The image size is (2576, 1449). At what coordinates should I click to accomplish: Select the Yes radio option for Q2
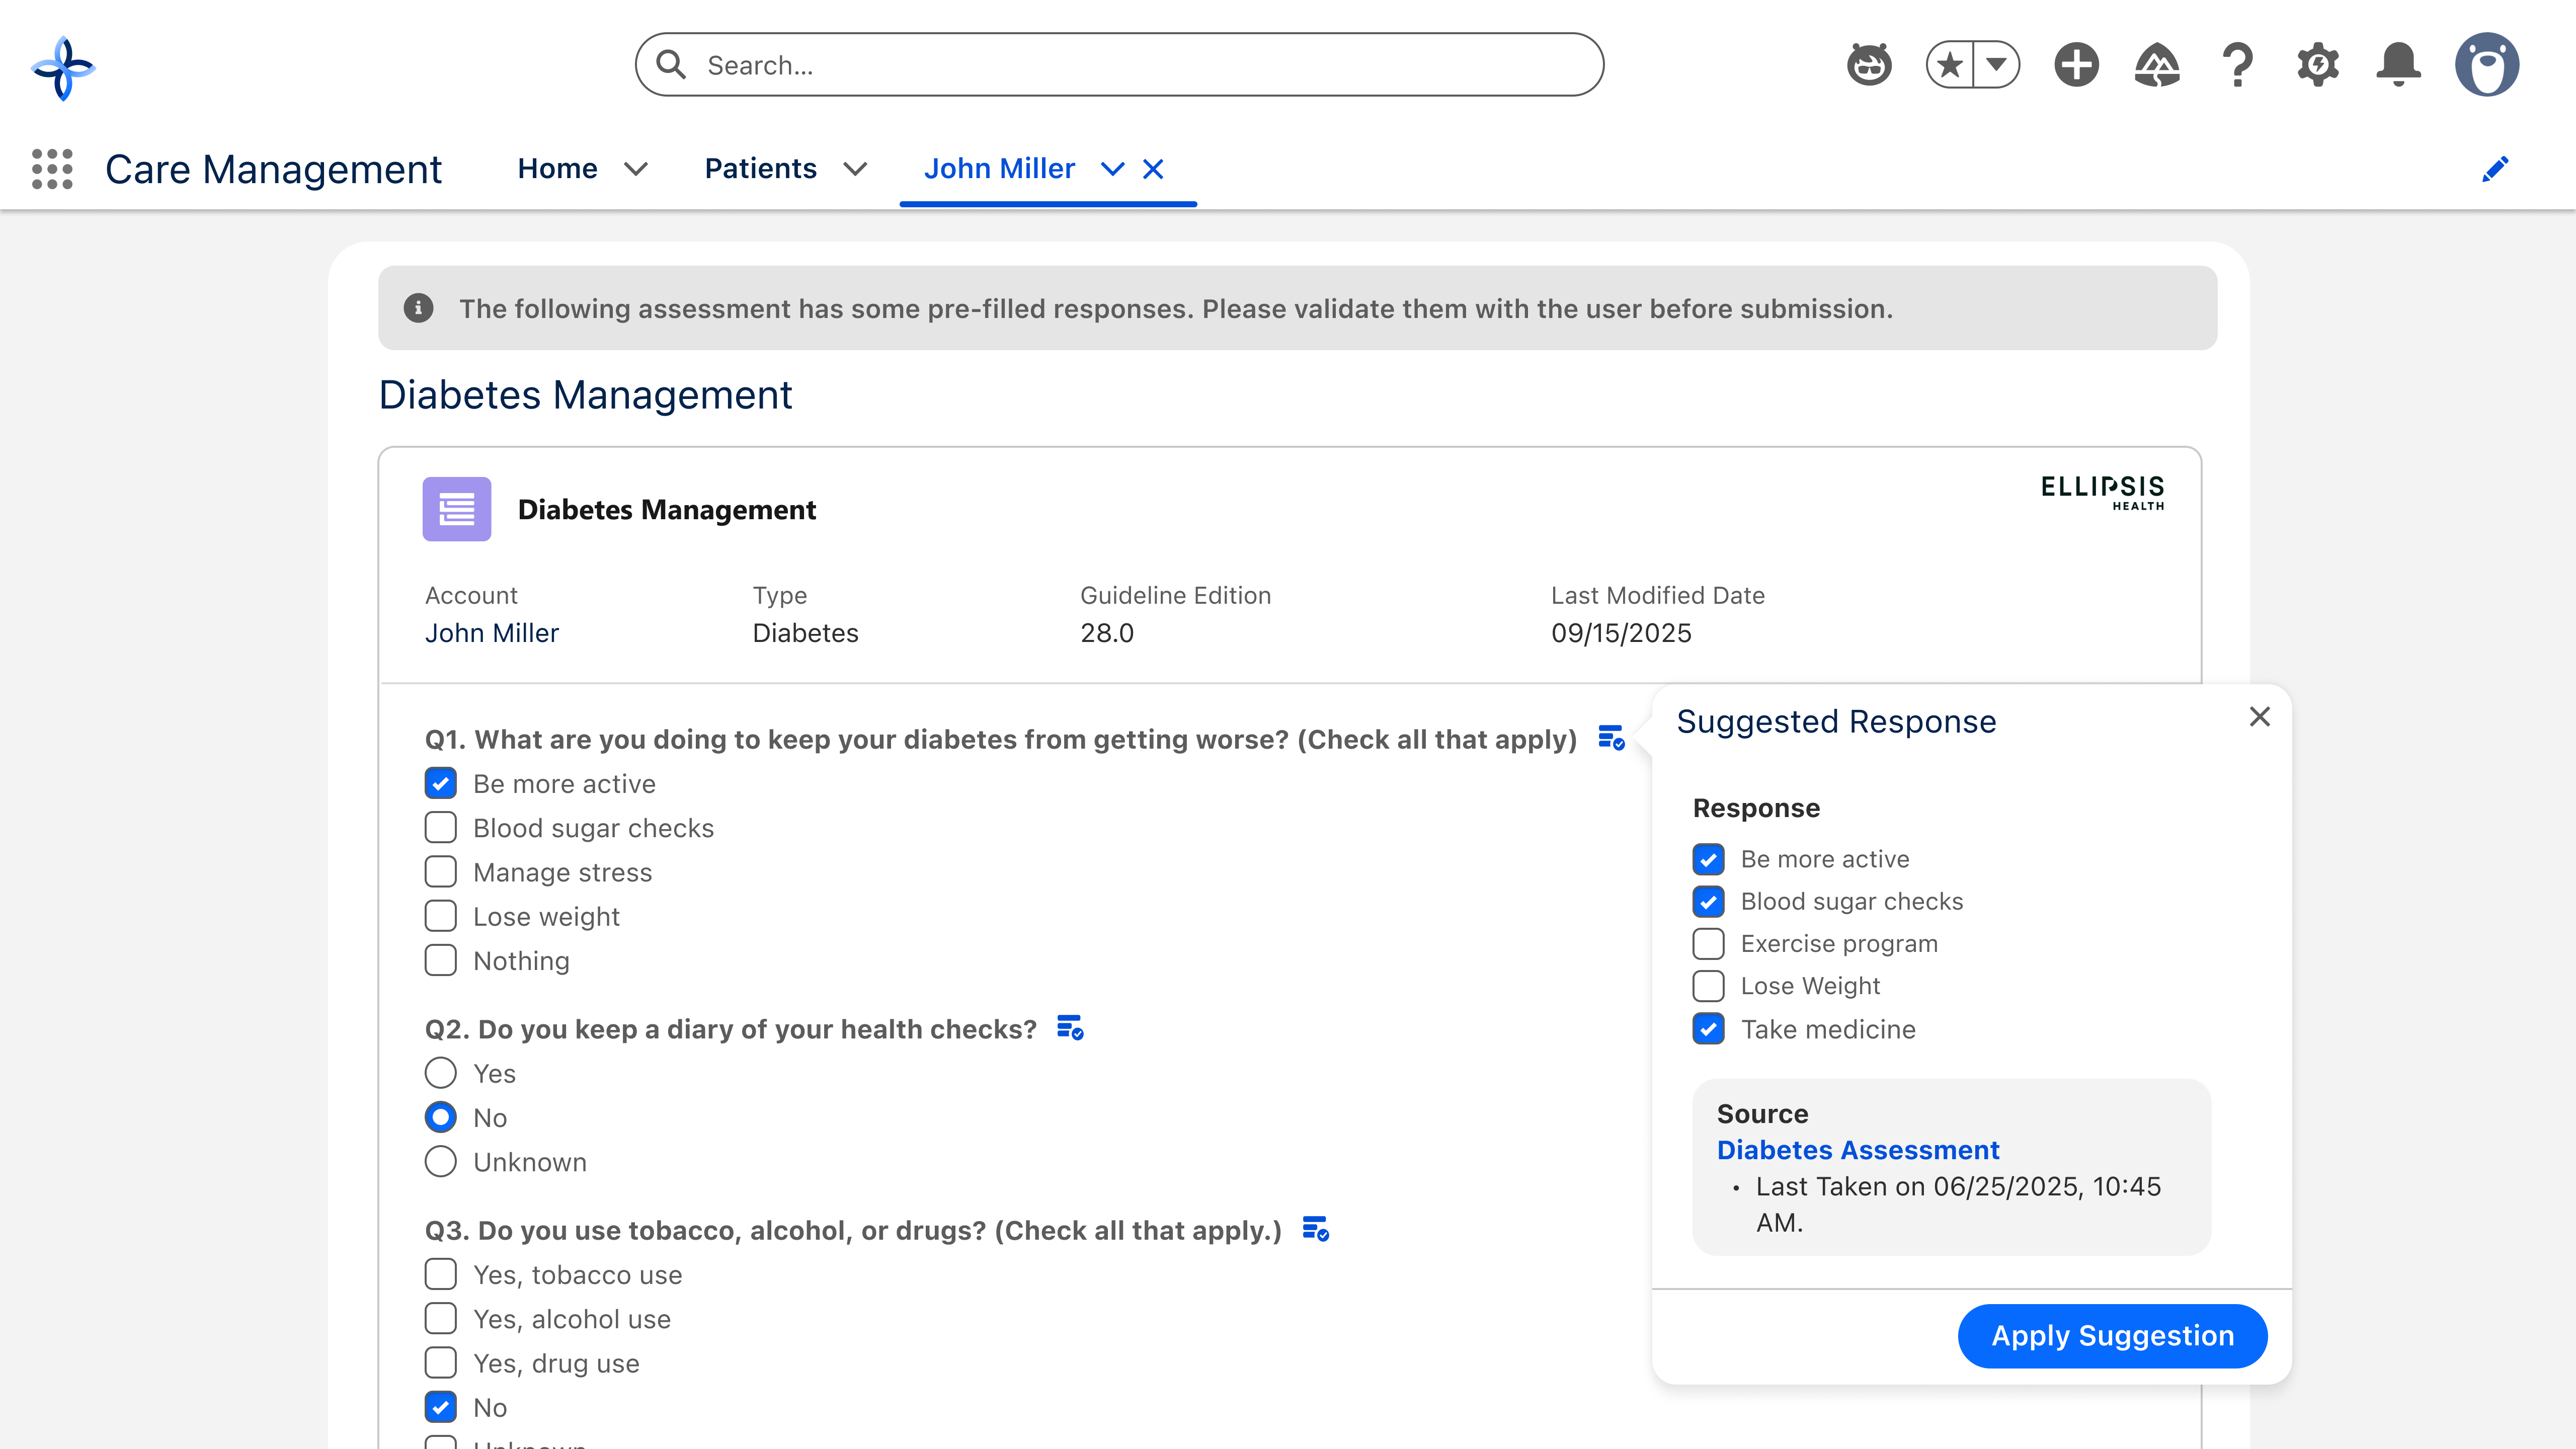[441, 1073]
